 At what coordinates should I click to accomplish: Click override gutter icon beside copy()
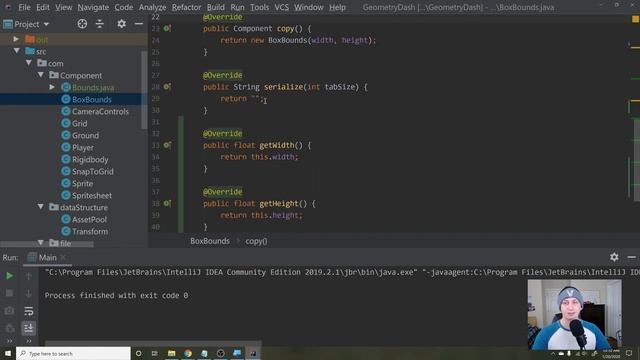click(167, 28)
